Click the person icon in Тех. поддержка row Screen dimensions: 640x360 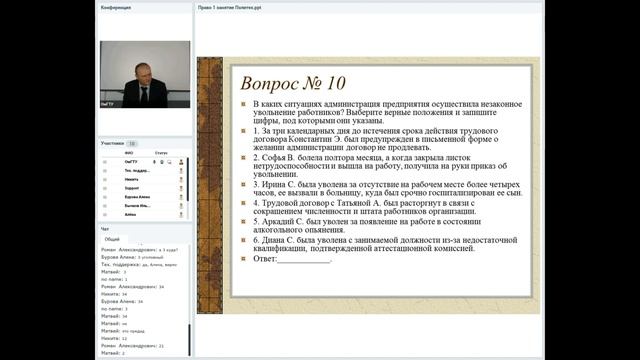click(x=181, y=171)
